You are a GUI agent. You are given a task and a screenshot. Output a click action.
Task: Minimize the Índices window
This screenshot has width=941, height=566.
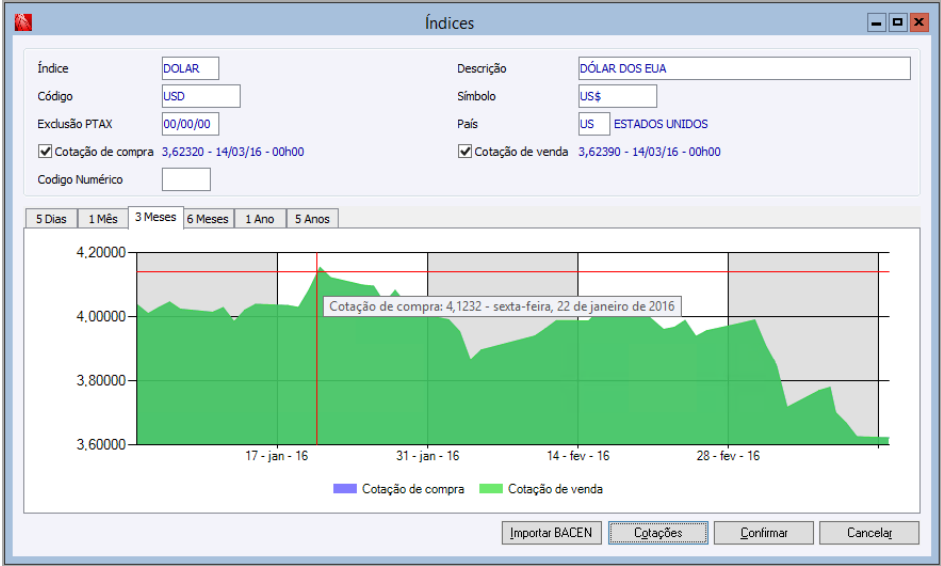coord(877,23)
